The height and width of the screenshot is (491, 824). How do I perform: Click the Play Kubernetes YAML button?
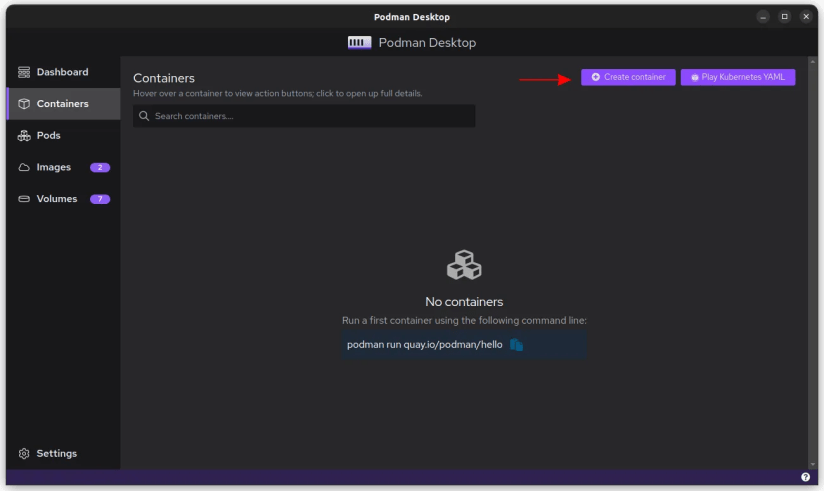pyautogui.click(x=738, y=77)
